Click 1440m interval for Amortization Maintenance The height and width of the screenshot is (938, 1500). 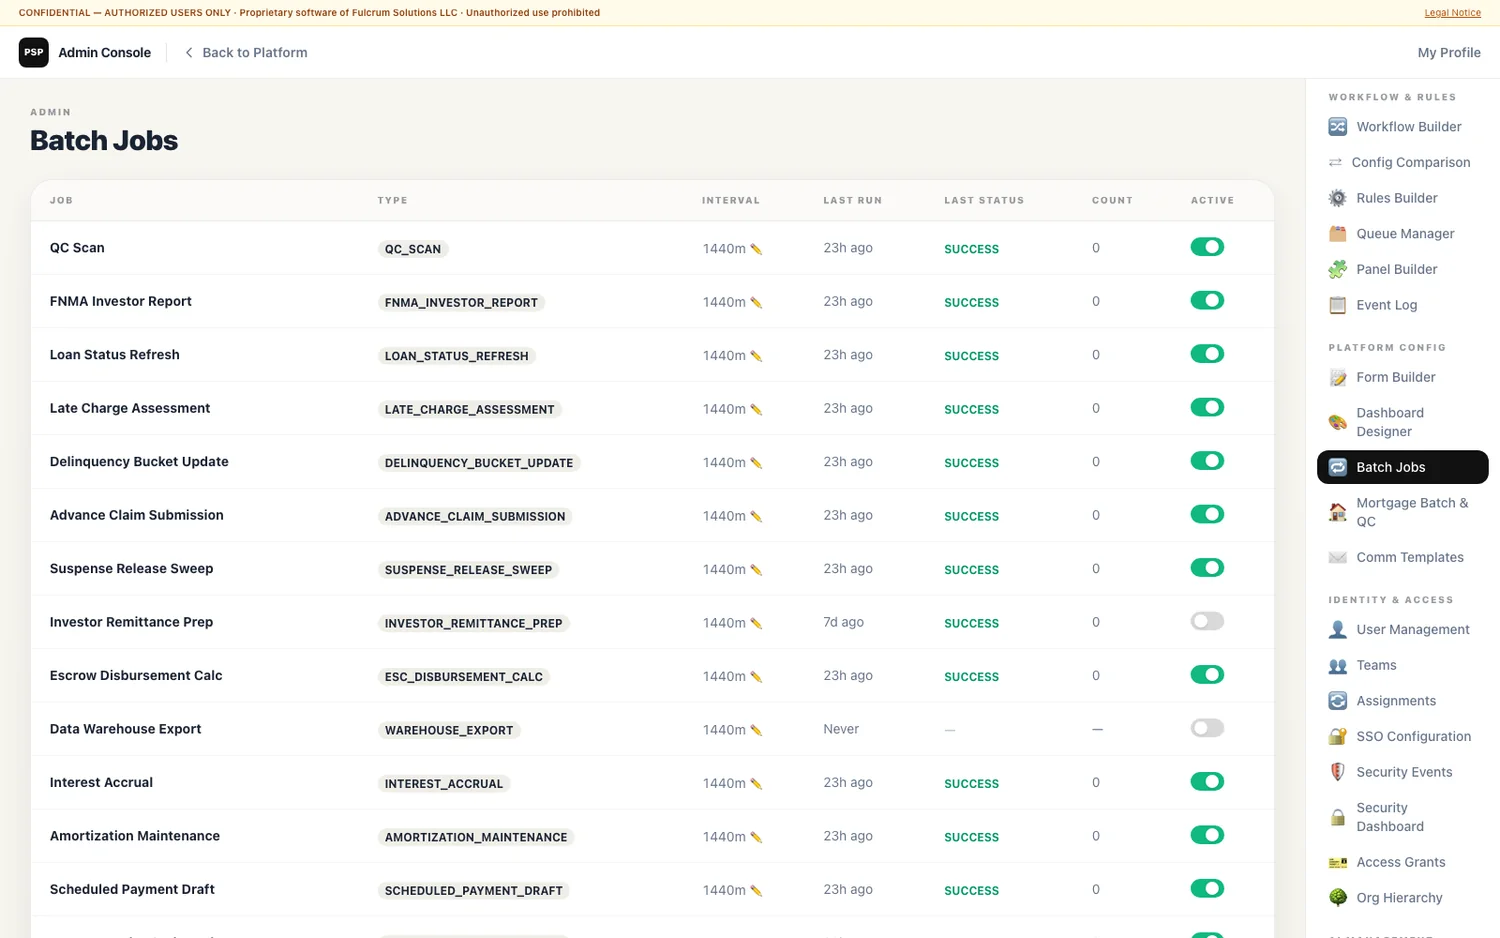[x=724, y=837]
